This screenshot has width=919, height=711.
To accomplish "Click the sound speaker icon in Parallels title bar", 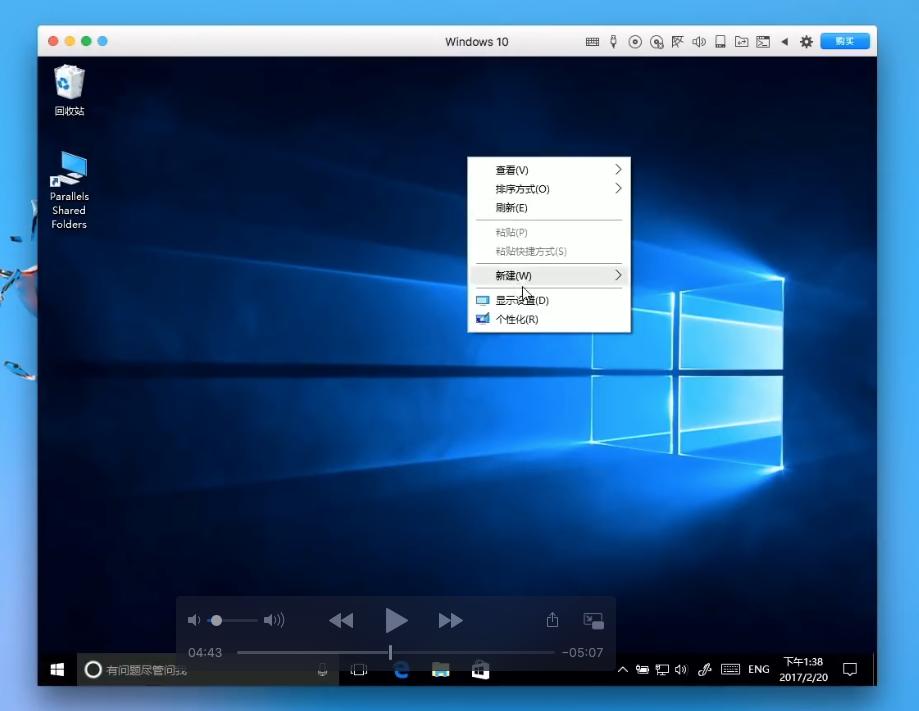I will tap(699, 42).
